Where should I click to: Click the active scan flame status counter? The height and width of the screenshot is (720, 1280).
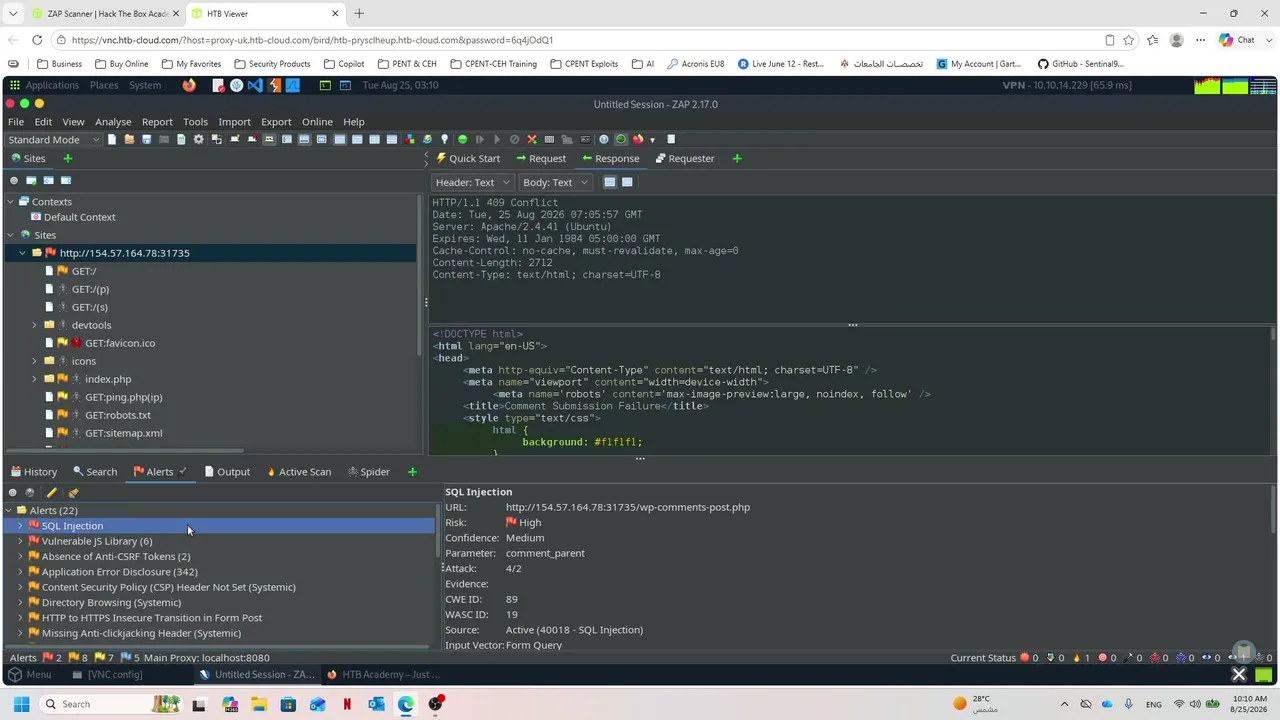pyautogui.click(x=1081, y=658)
